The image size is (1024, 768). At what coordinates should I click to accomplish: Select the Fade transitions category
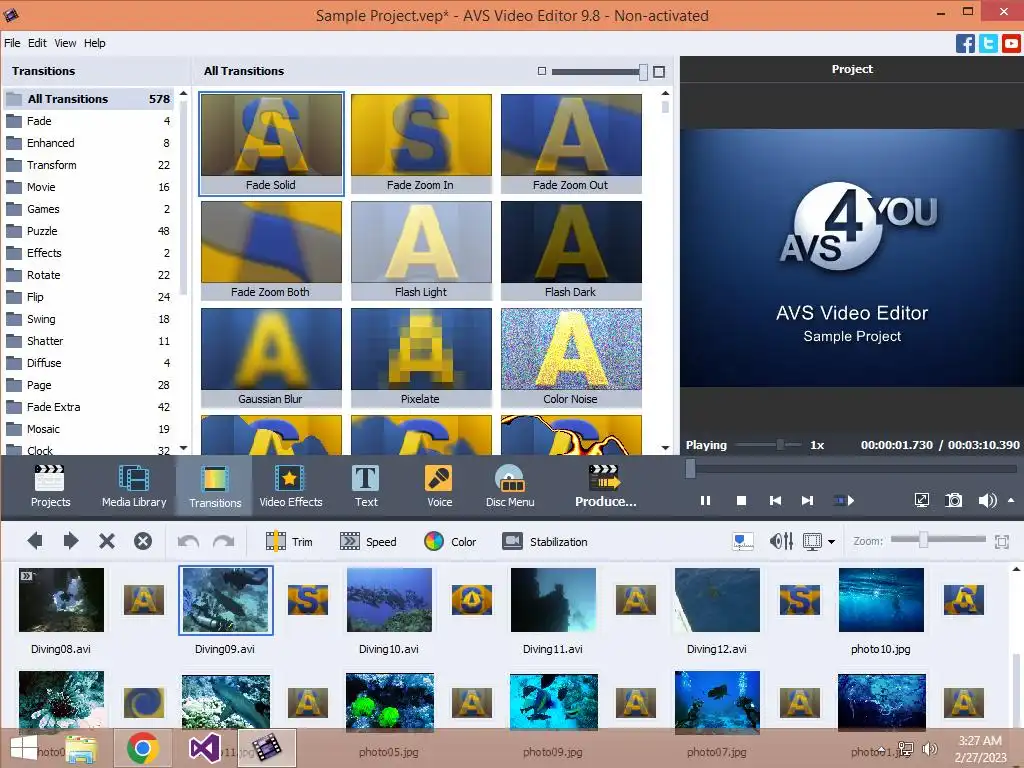tap(88, 121)
